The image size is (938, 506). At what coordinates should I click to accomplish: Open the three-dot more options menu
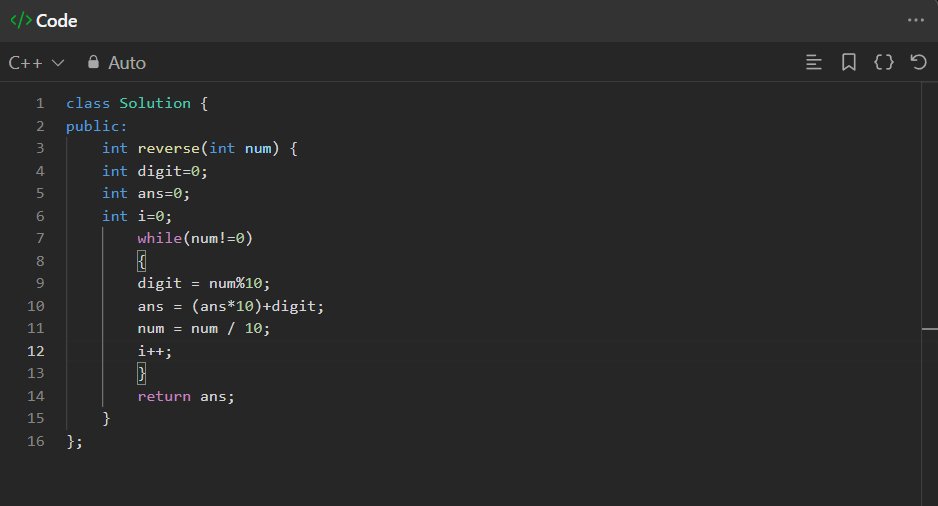tap(916, 20)
